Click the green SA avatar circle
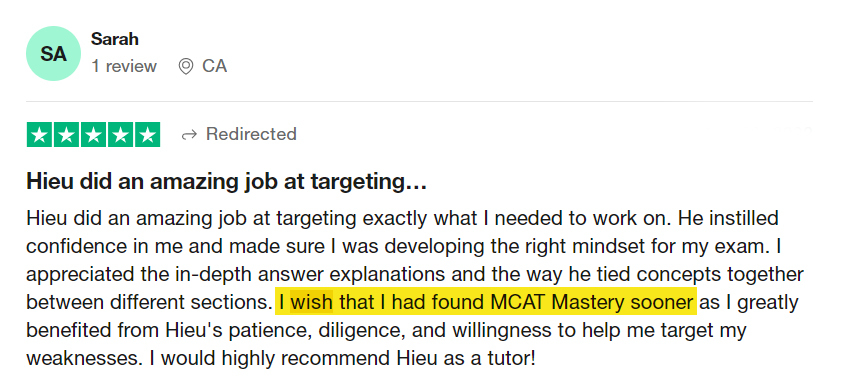The image size is (841, 377). (53, 54)
